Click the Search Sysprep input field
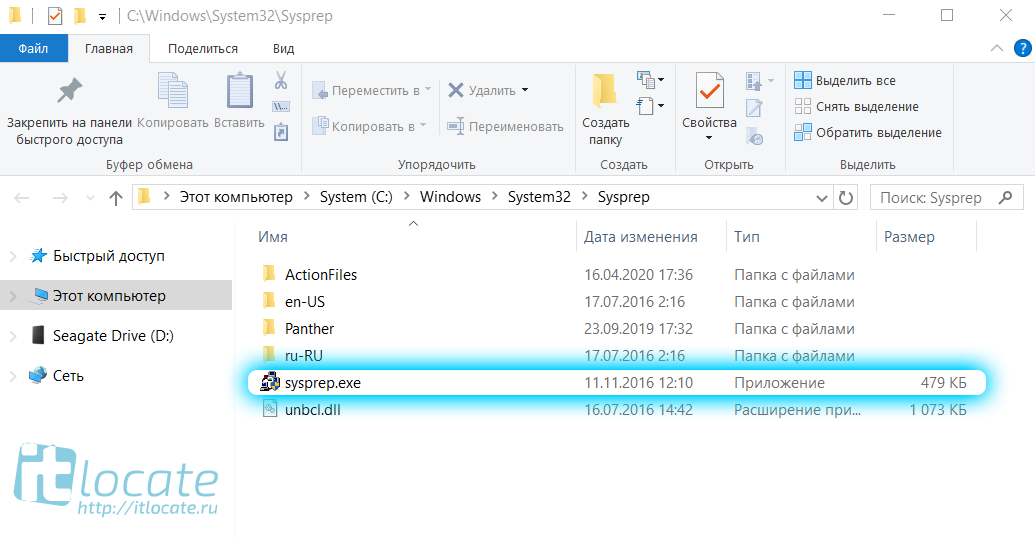The image size is (1035, 538). click(x=930, y=197)
